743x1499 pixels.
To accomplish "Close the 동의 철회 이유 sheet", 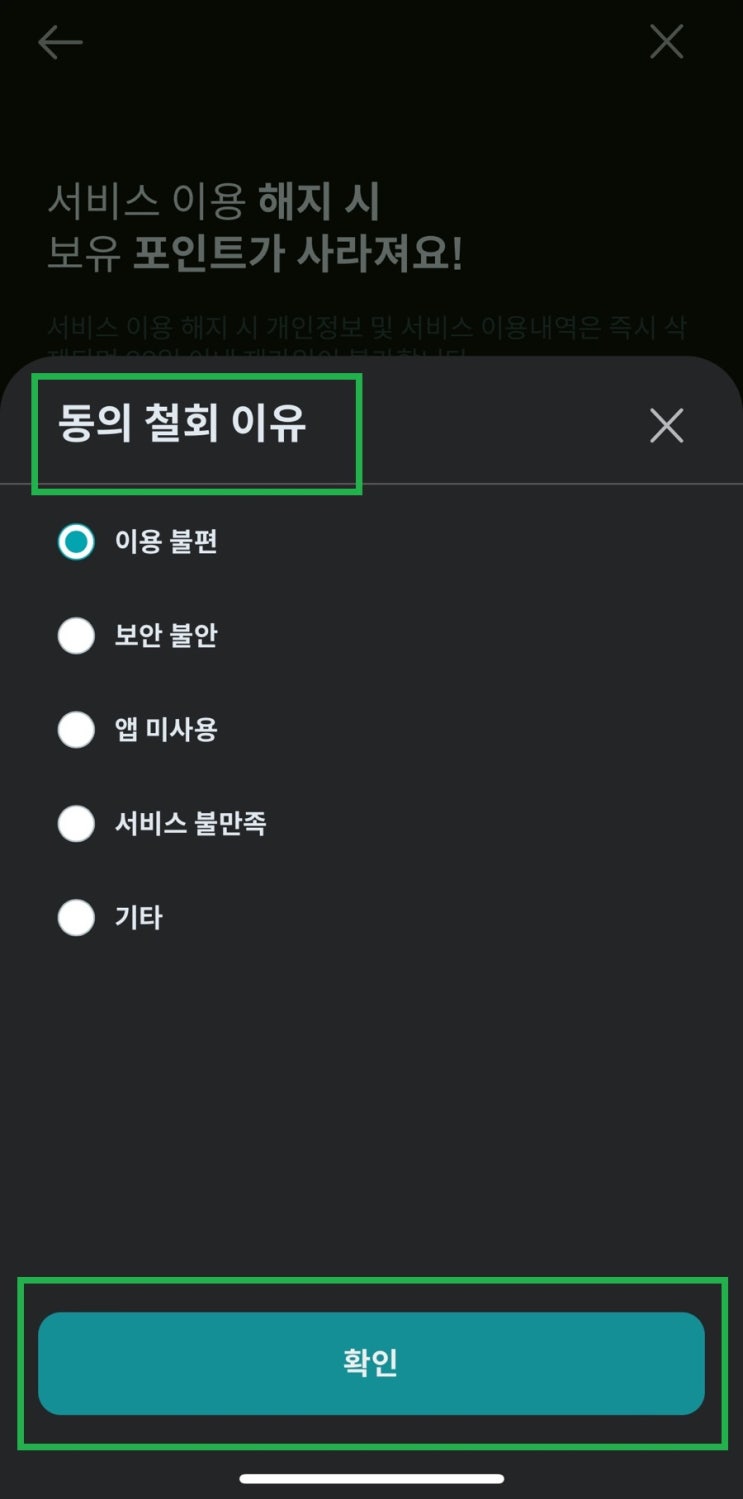I will tap(666, 426).
